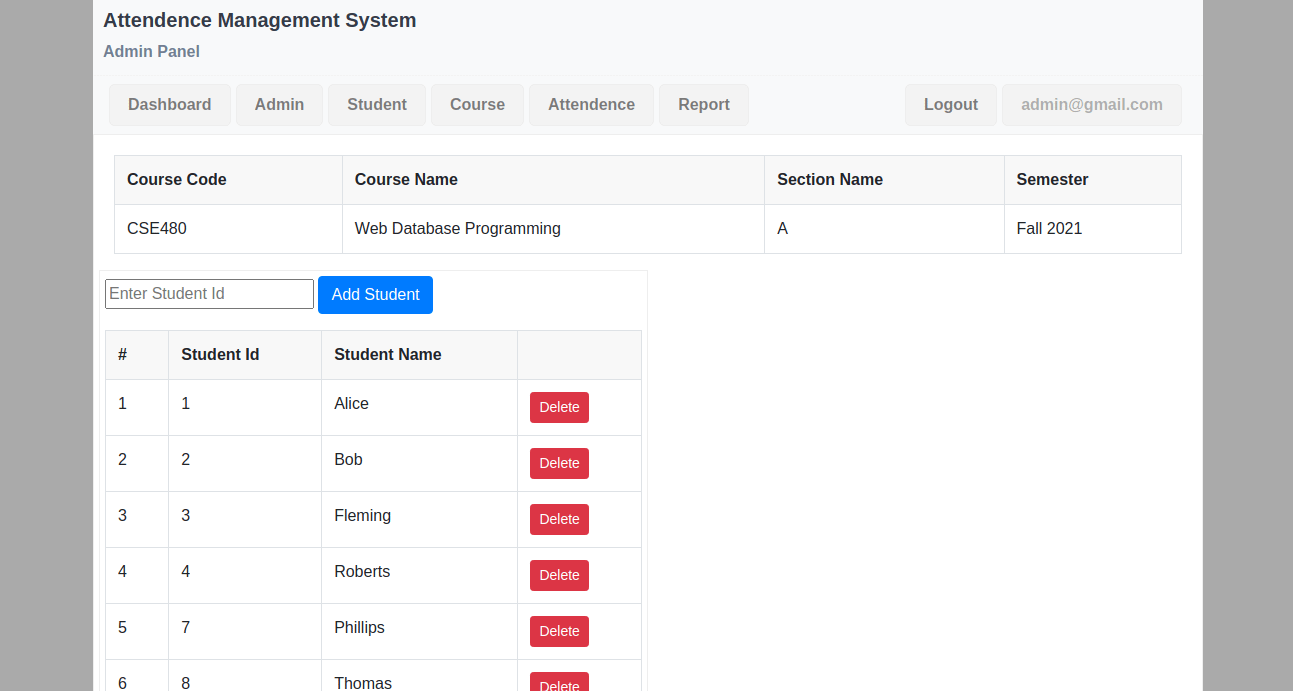Click the Attendence Management System title
Screen dimensions: 1293x691
pyautogui.click(x=259, y=20)
